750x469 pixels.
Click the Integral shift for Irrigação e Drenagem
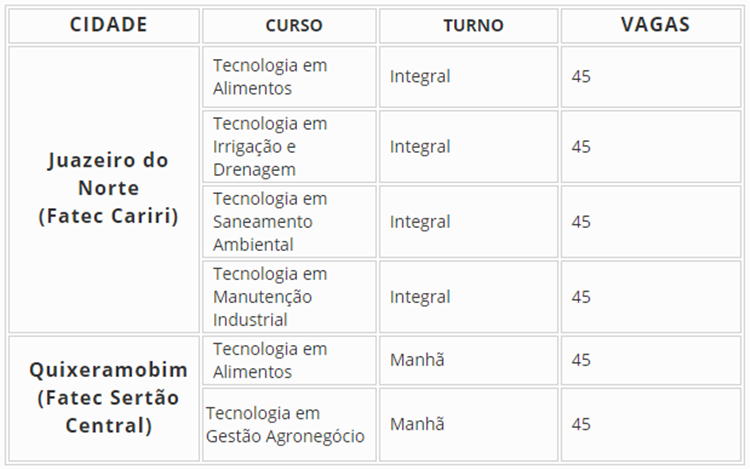point(420,146)
